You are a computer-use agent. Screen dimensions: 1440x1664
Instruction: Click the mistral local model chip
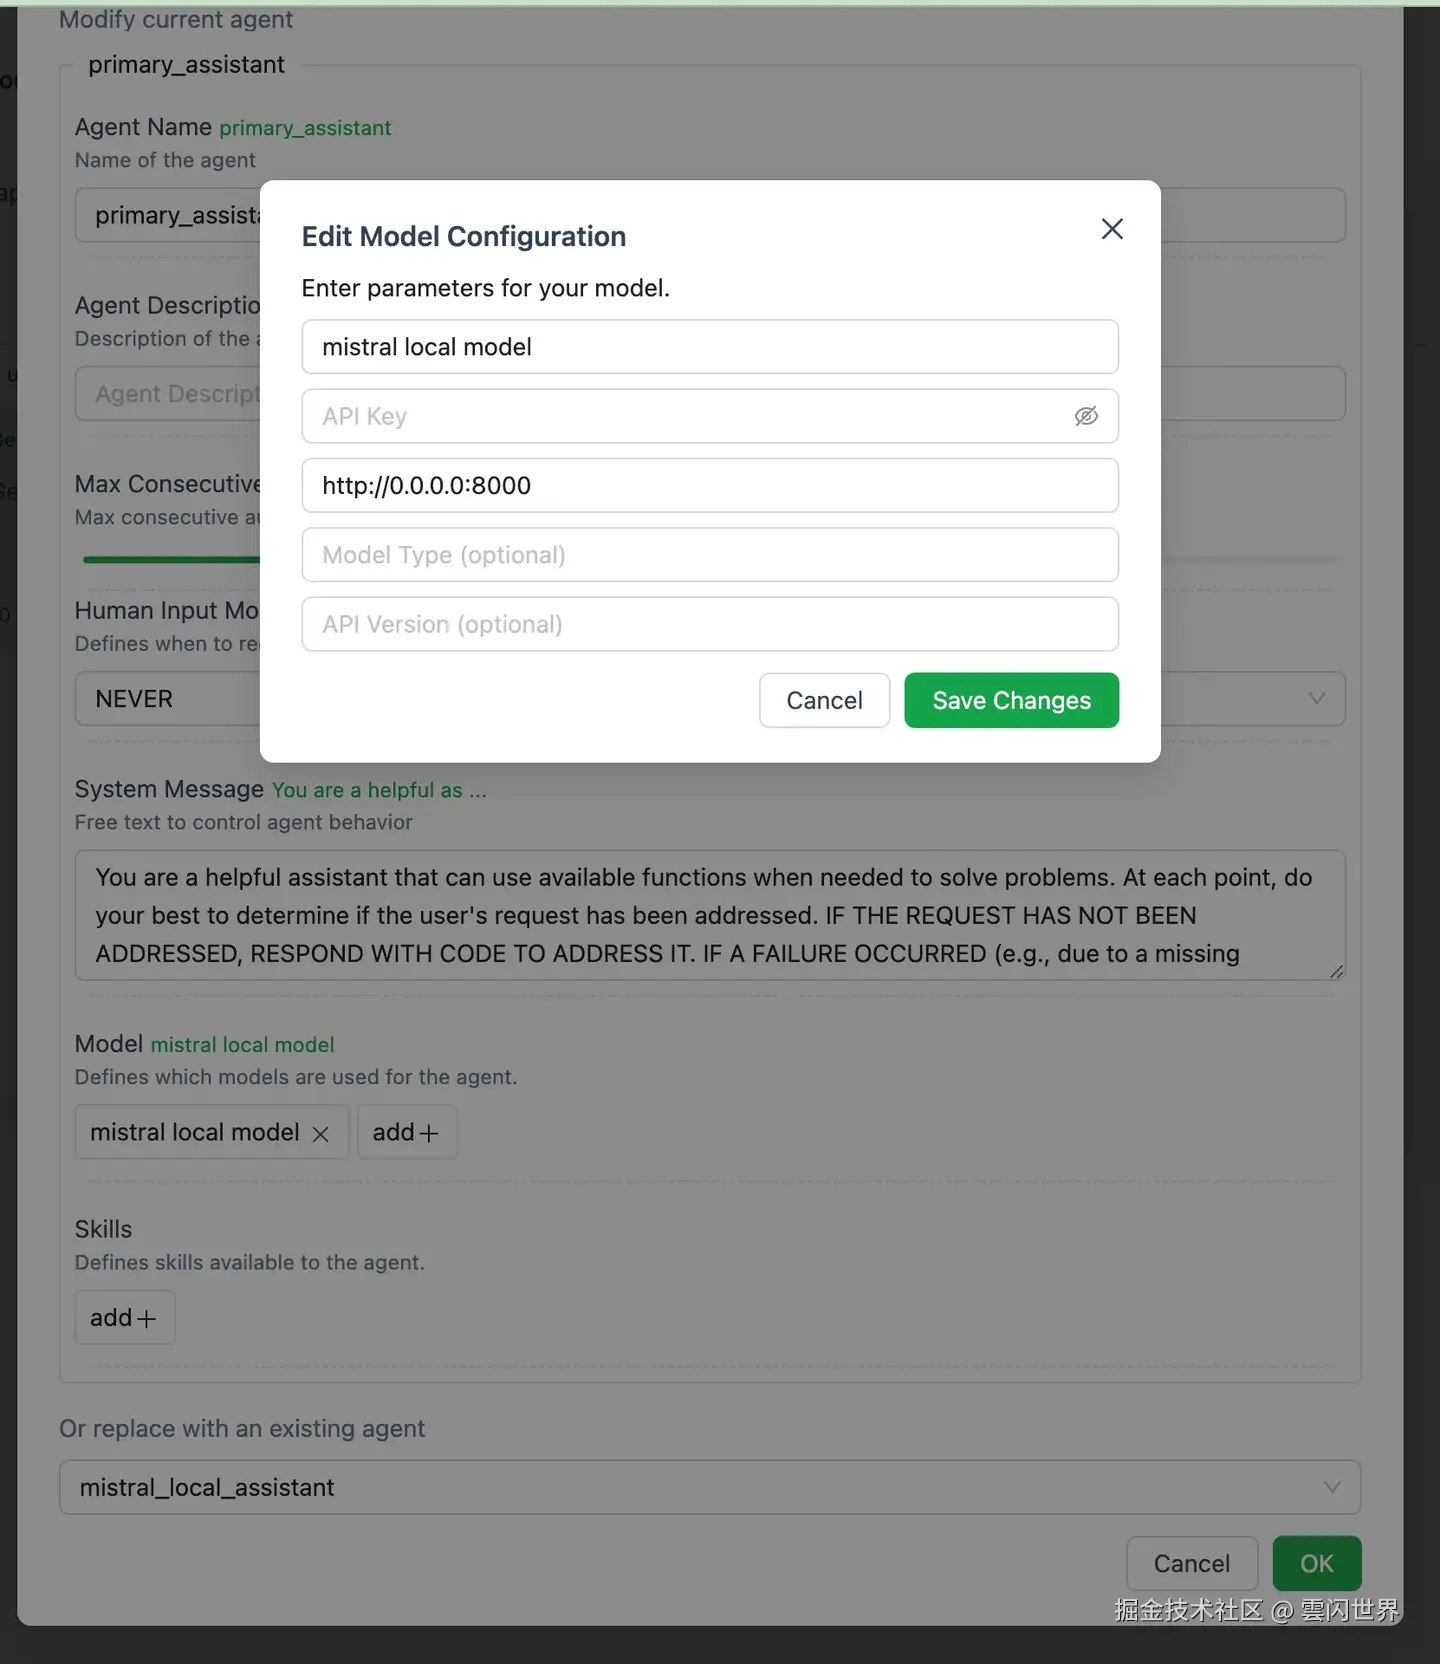coord(195,1132)
